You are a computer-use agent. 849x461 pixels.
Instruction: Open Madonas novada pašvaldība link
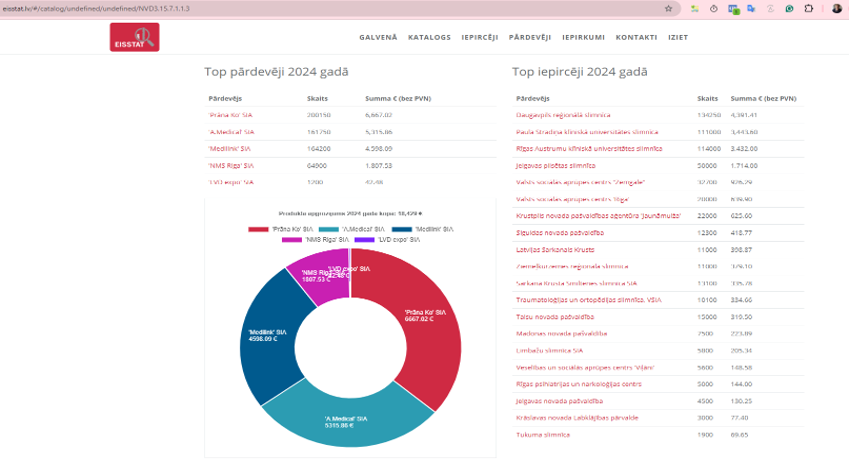pyautogui.click(x=561, y=333)
